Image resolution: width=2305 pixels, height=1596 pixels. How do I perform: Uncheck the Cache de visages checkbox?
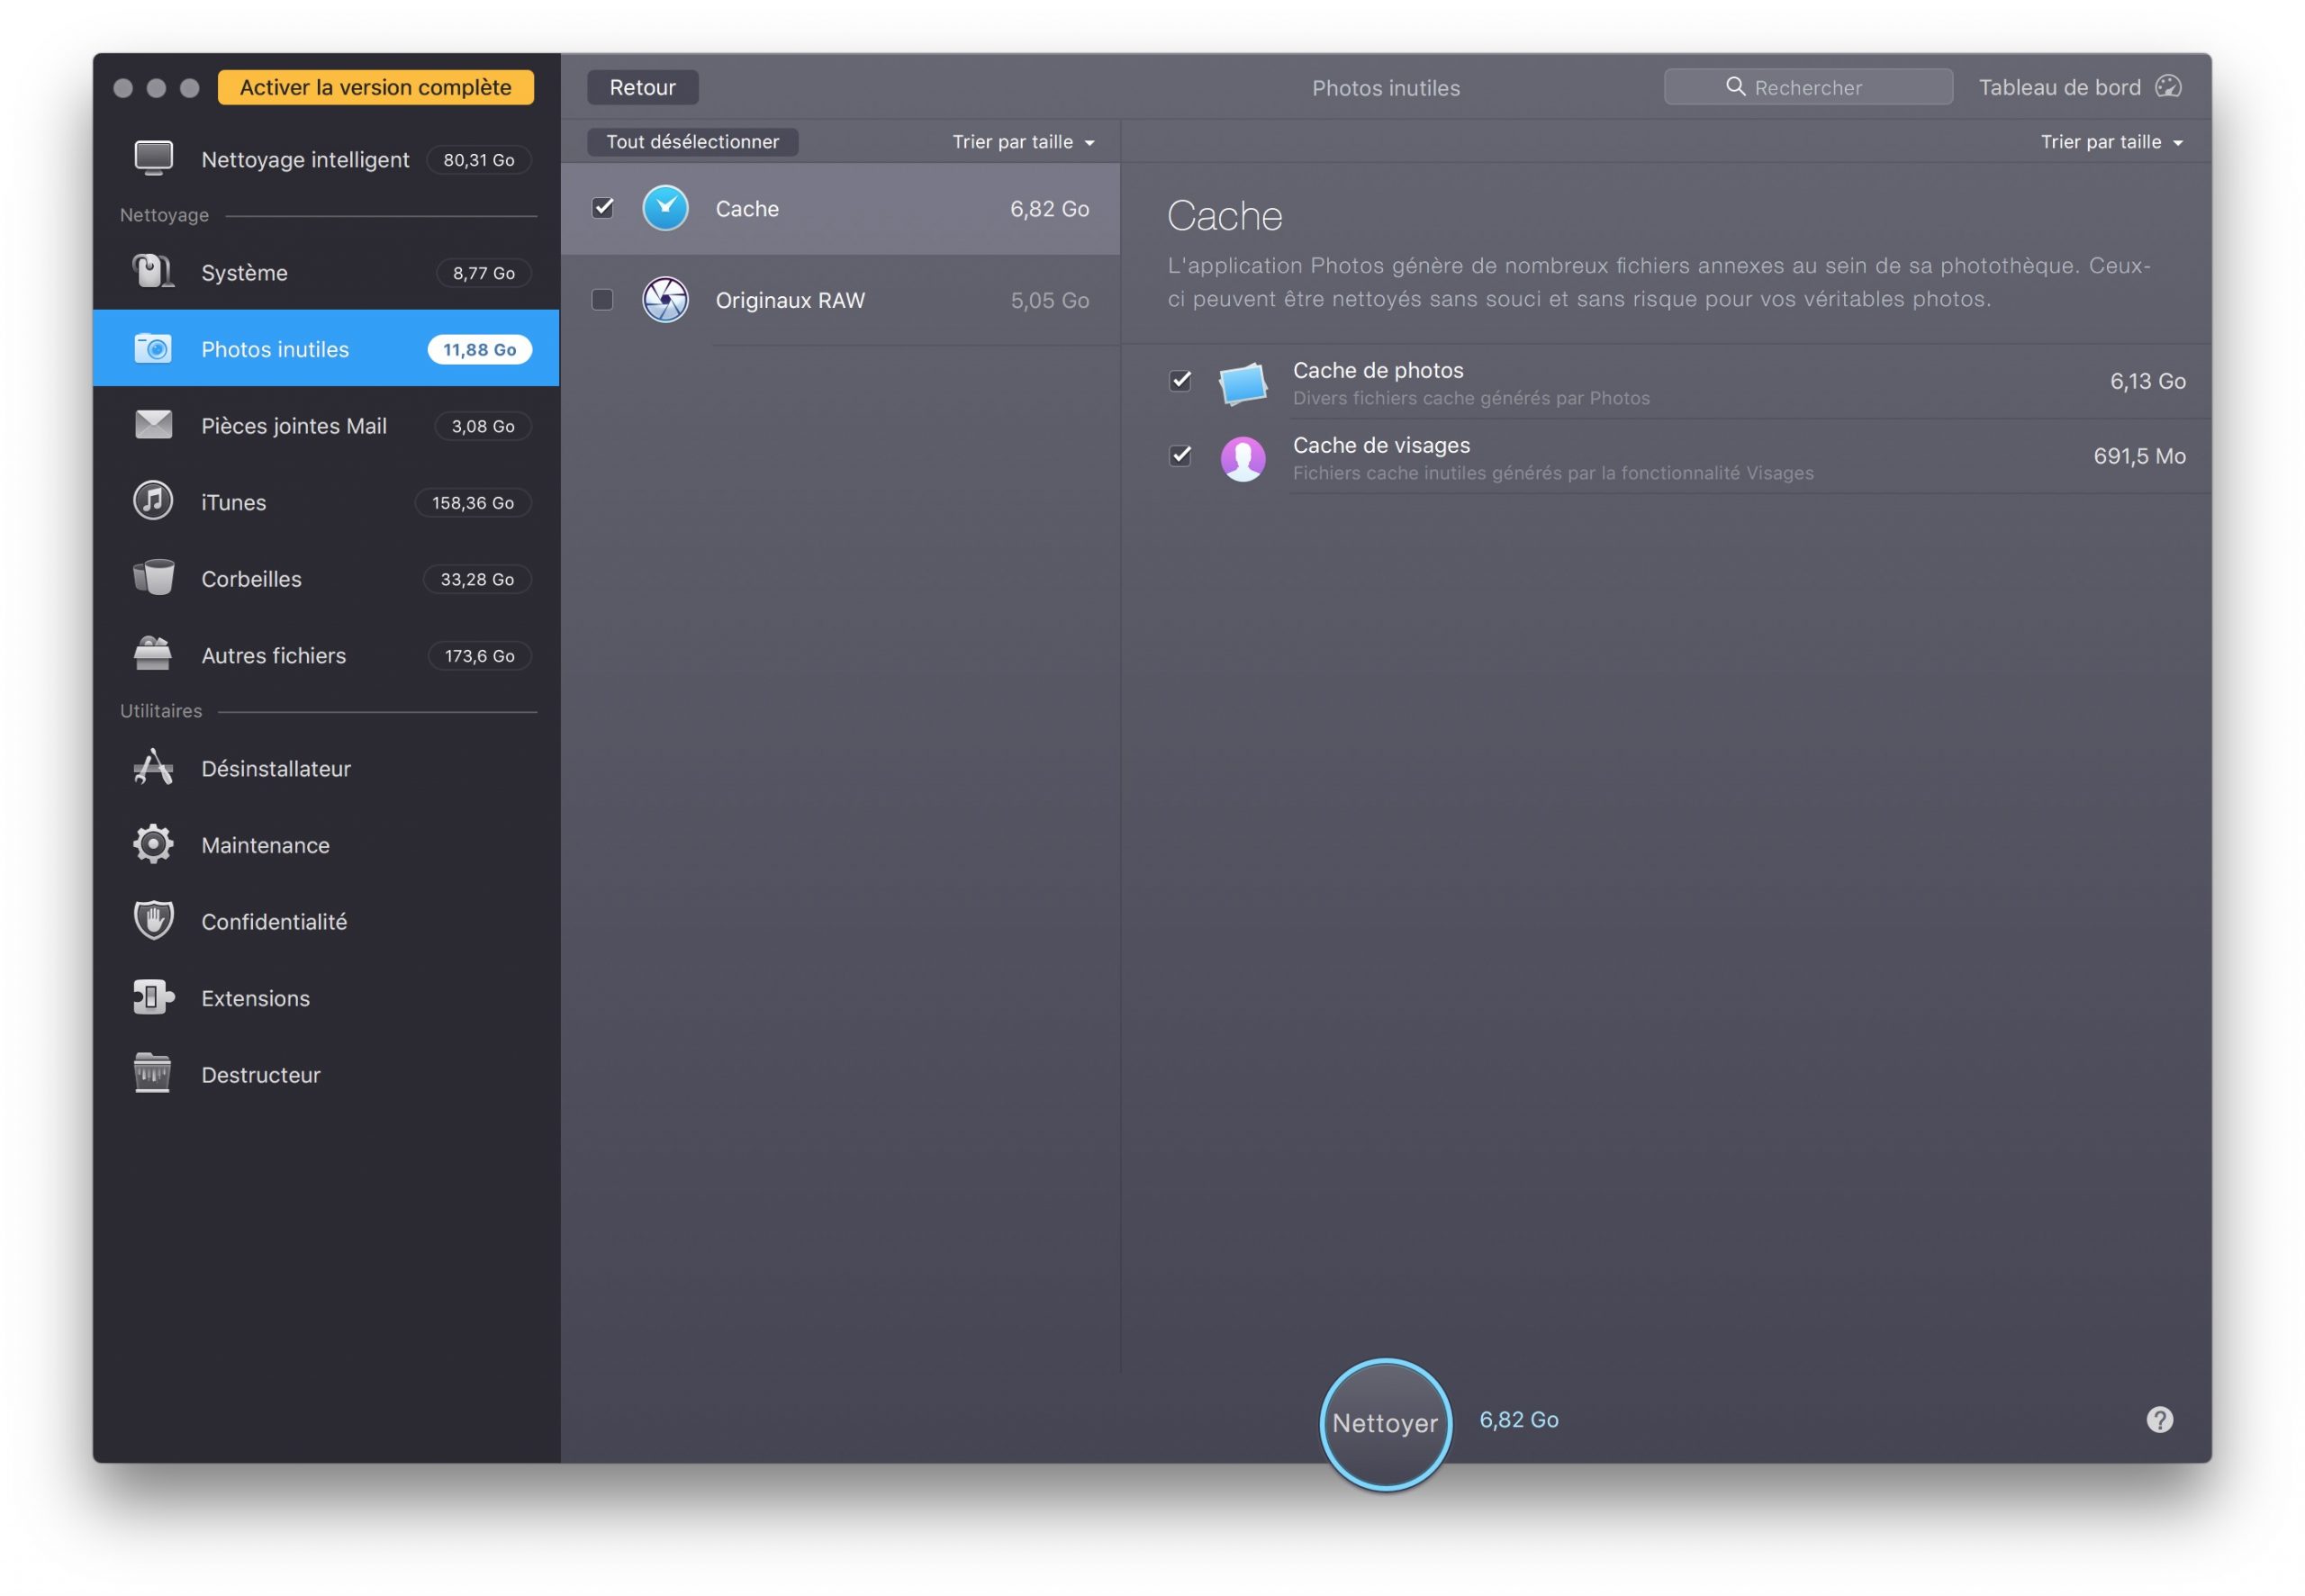coord(1180,456)
